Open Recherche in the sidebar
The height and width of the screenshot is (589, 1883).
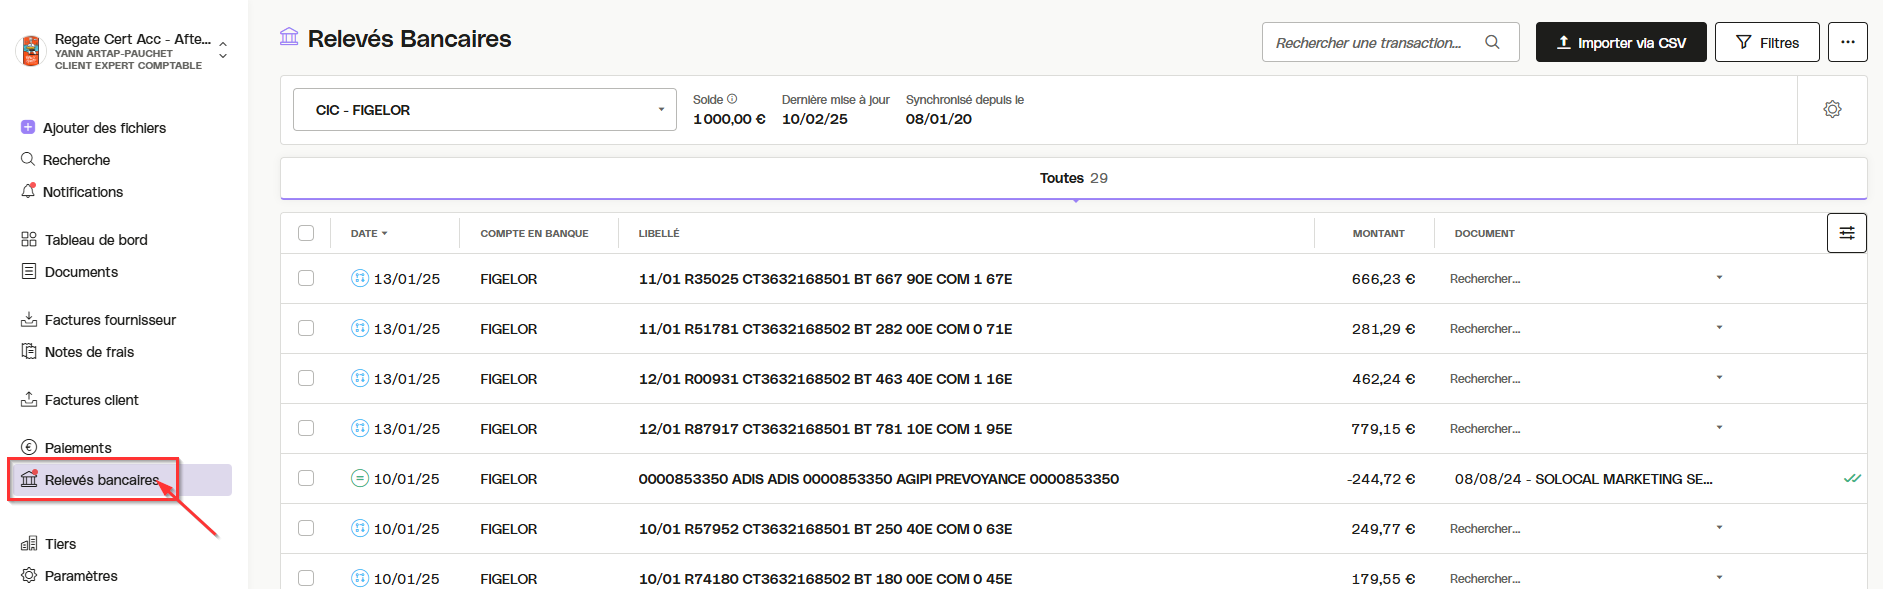(x=76, y=159)
